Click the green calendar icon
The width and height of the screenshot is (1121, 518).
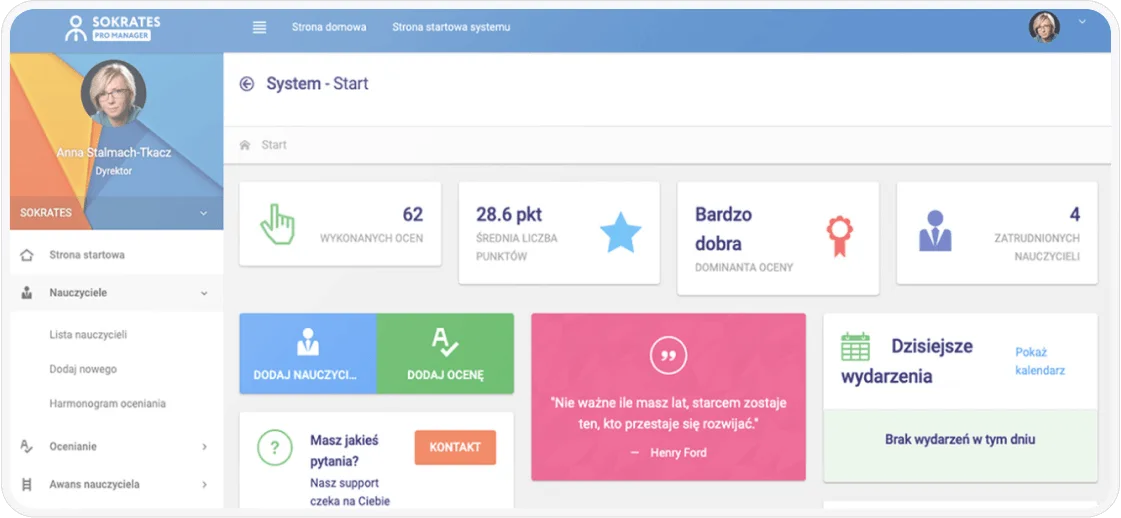coord(855,347)
